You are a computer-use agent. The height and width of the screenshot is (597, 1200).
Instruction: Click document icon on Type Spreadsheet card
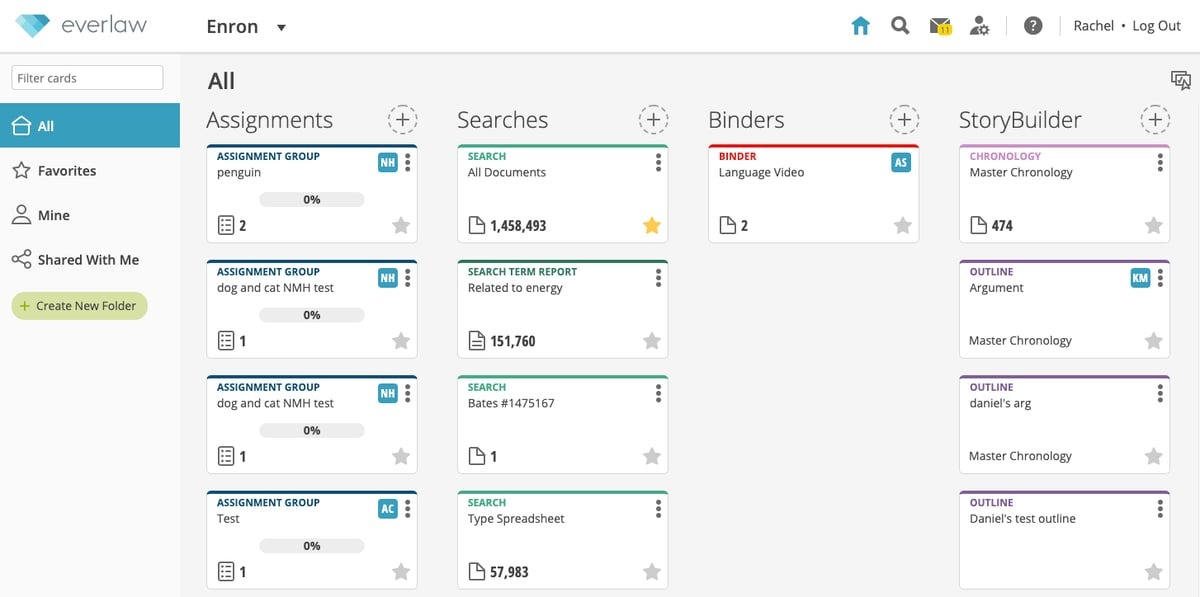(477, 572)
